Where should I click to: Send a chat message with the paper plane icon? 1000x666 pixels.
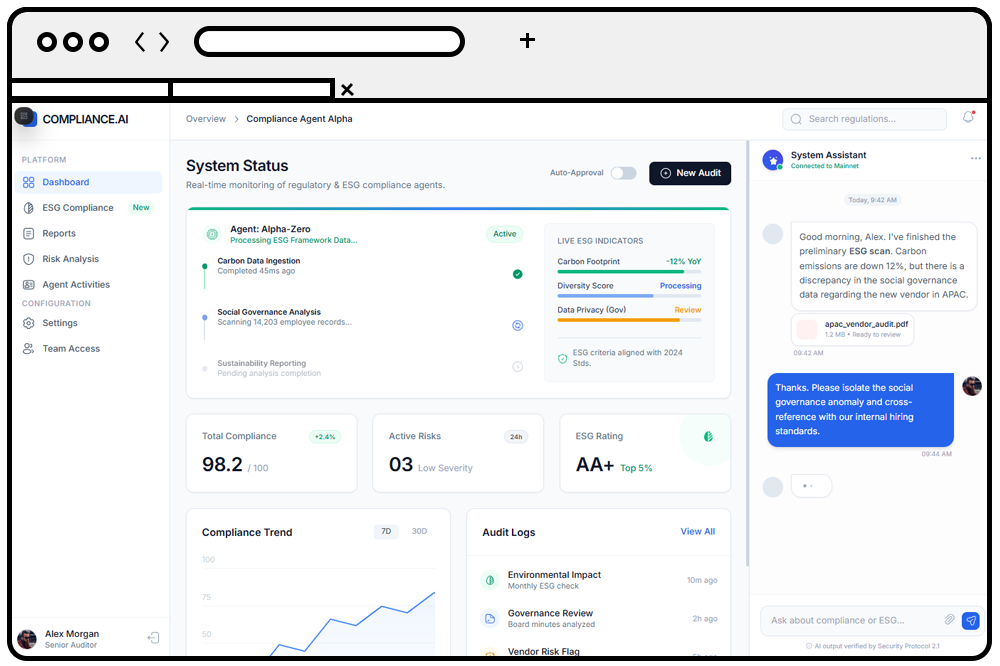[970, 620]
